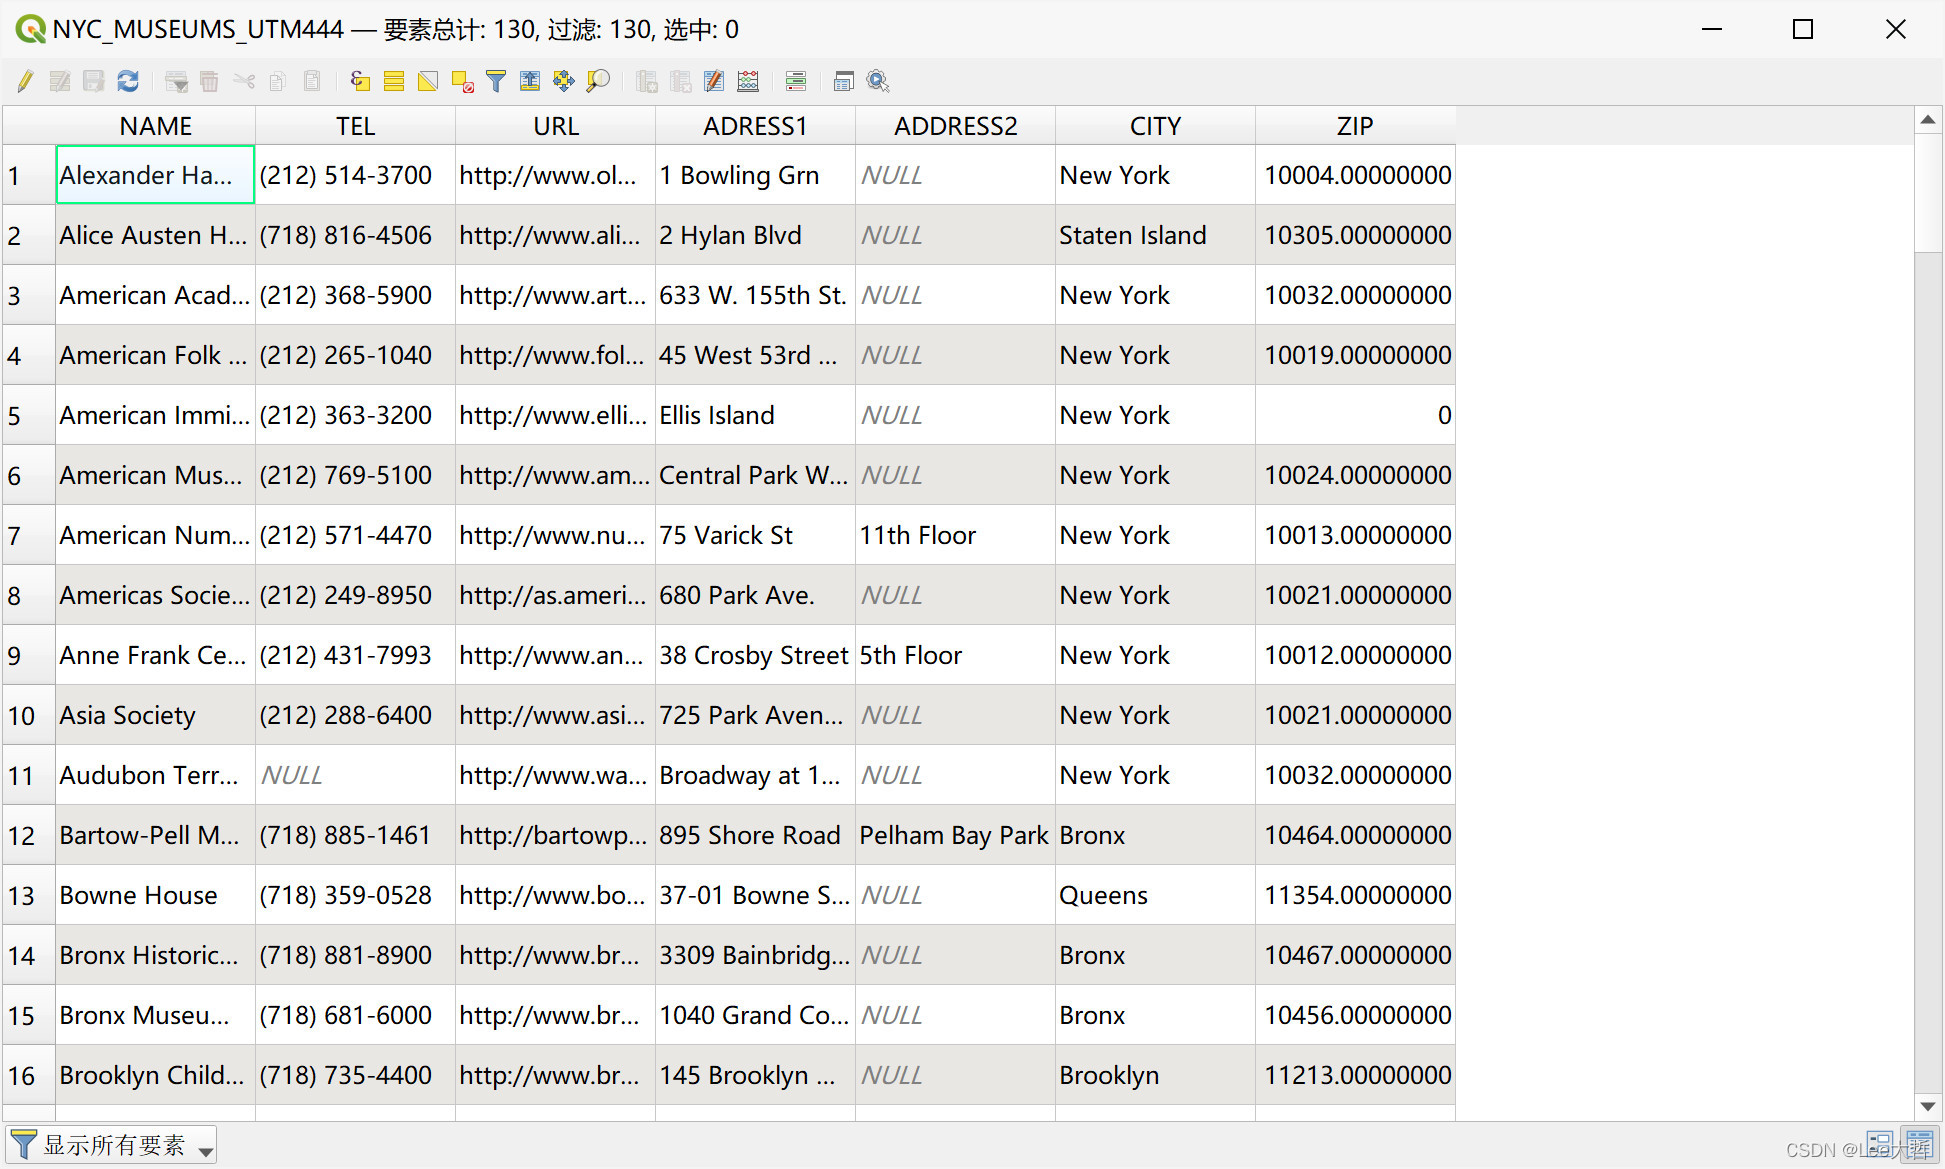
Task: Deselect all features icon
Action: 462,81
